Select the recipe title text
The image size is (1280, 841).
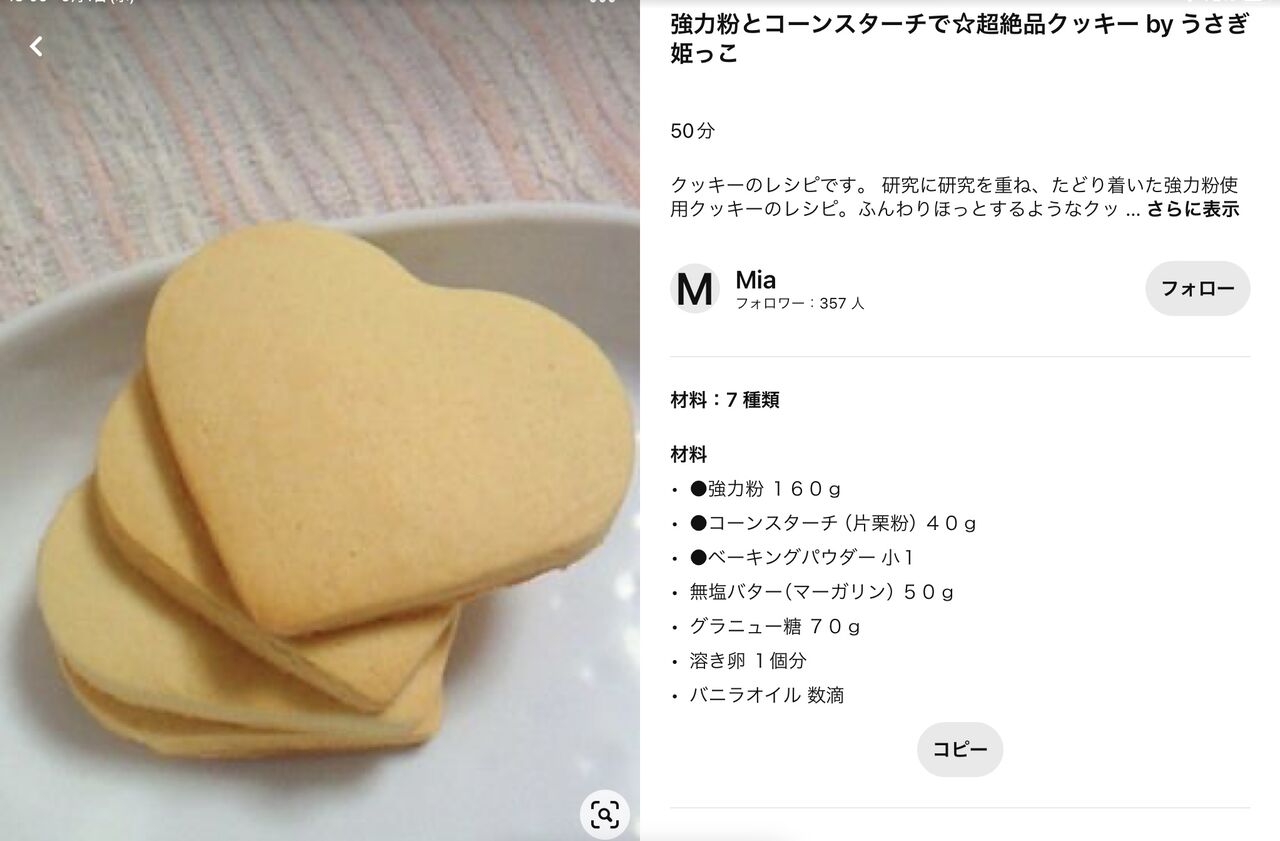[960, 39]
